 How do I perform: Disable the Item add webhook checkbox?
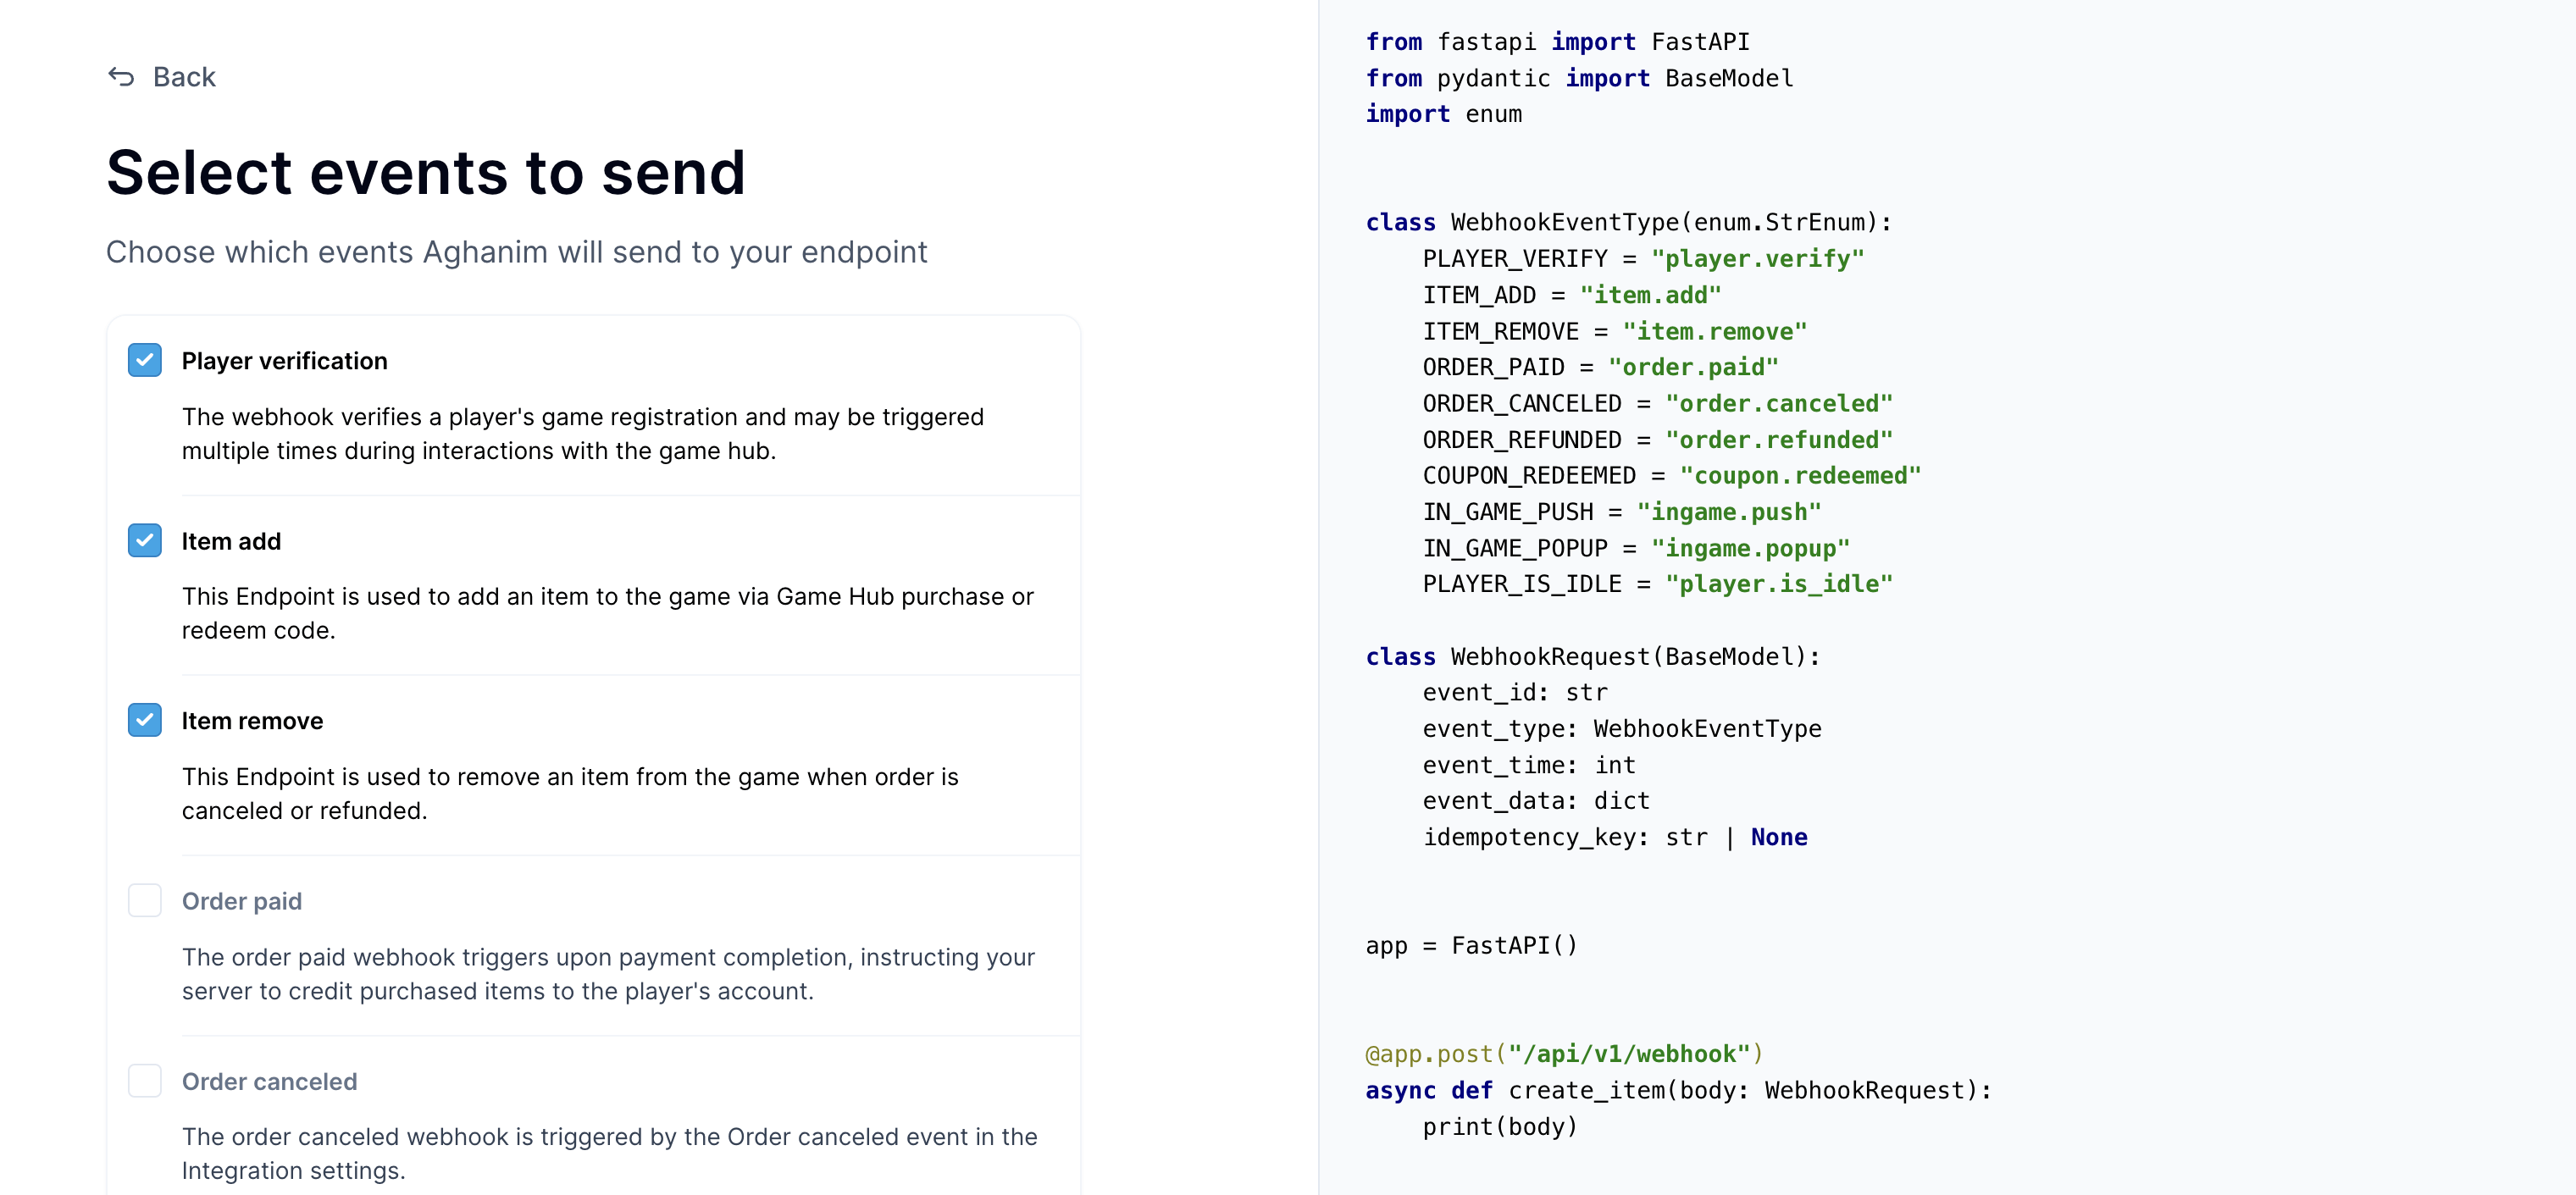pyautogui.click(x=145, y=540)
